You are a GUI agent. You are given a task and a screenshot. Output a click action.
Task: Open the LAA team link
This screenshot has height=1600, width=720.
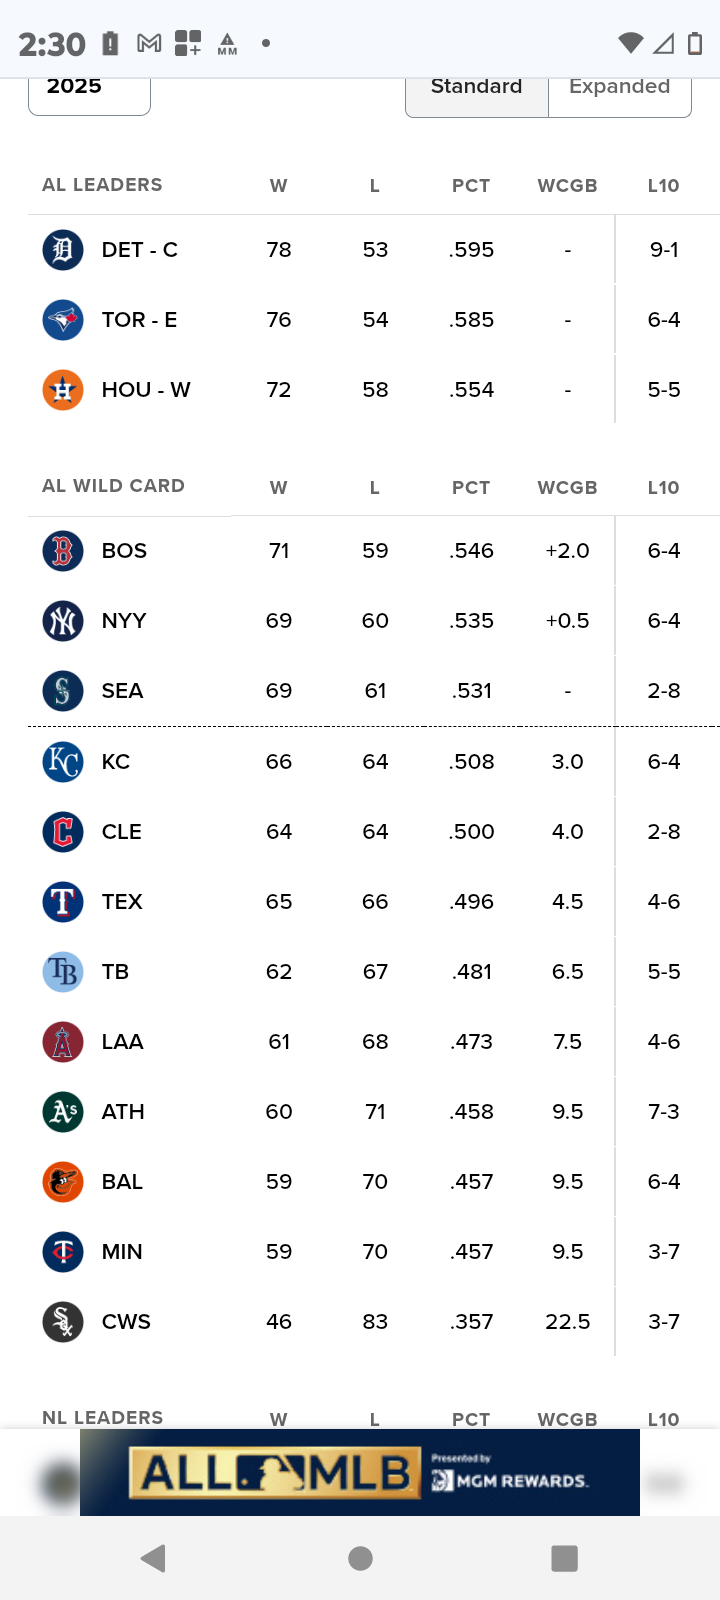point(122,1042)
